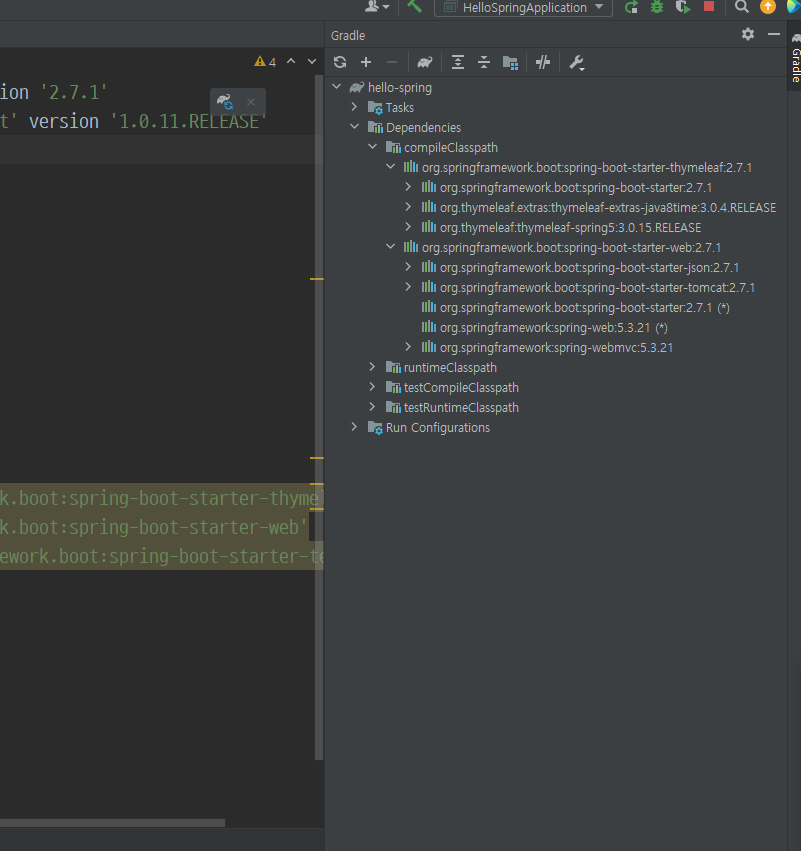
Task: Hide the Gradle tool window
Action: click(x=774, y=34)
